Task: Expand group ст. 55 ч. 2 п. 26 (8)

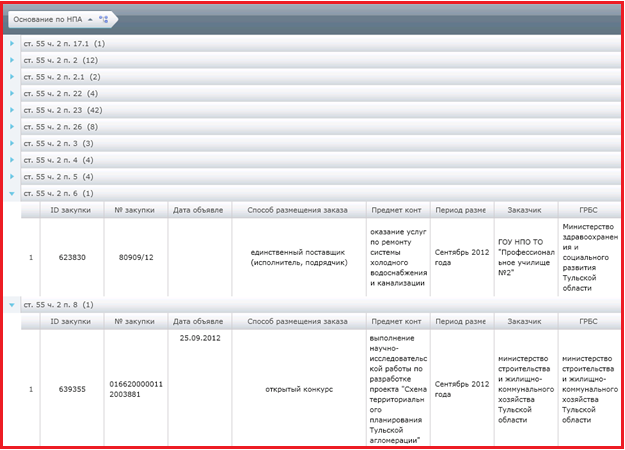Action: tap(12, 127)
